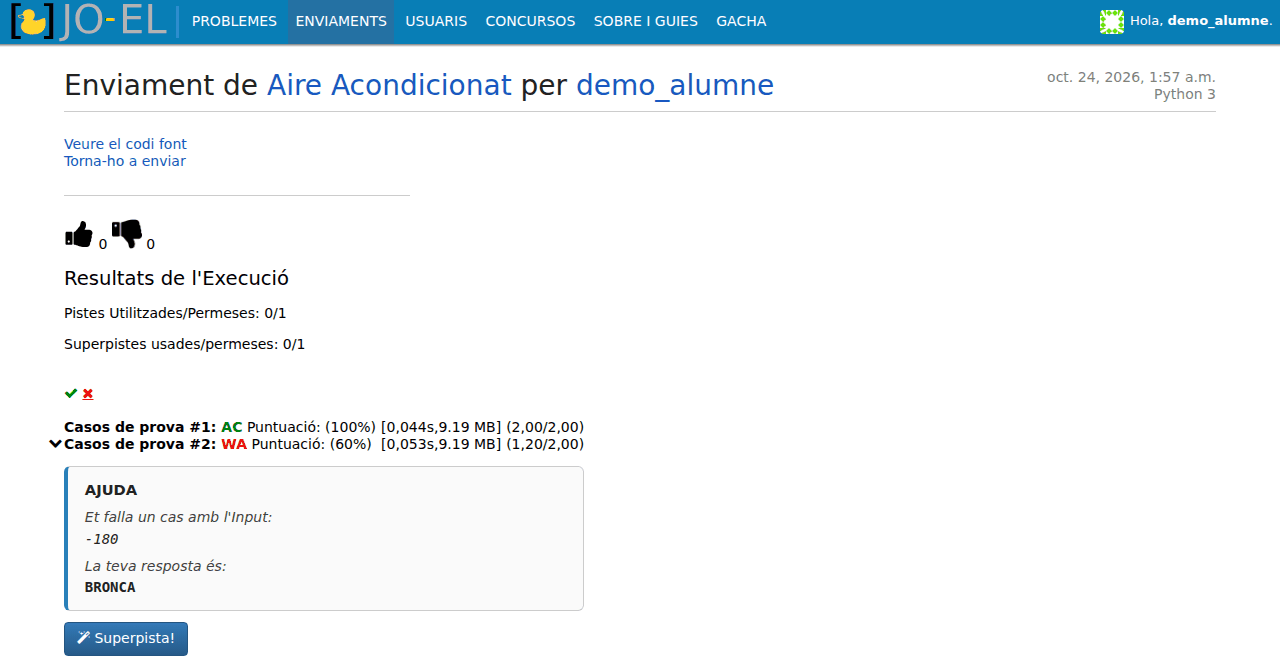1280x670 pixels.
Task: Click the 'Et falla un cas amb l'Input:' text
Action: 178,517
